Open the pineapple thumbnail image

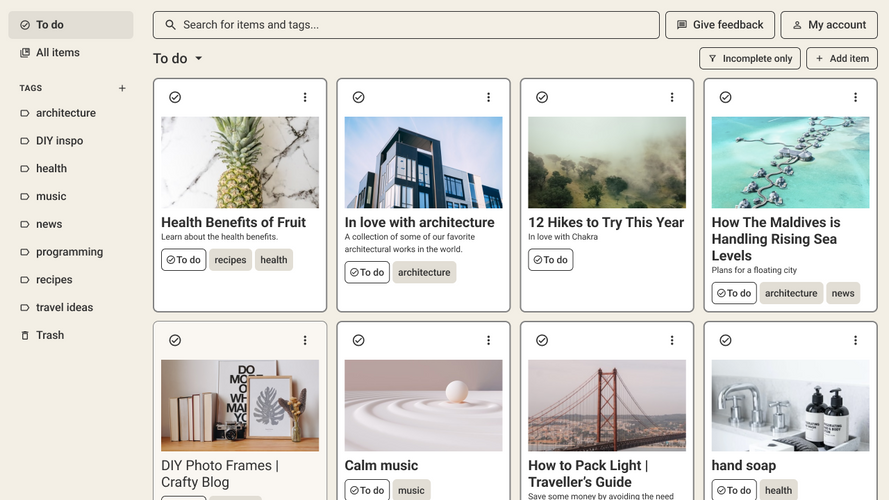[240, 163]
